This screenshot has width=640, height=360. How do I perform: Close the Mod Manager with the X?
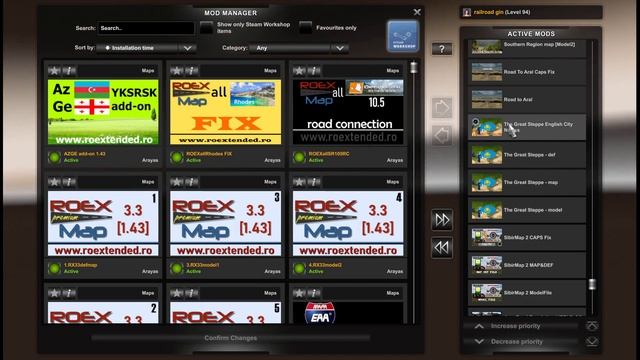tap(417, 12)
